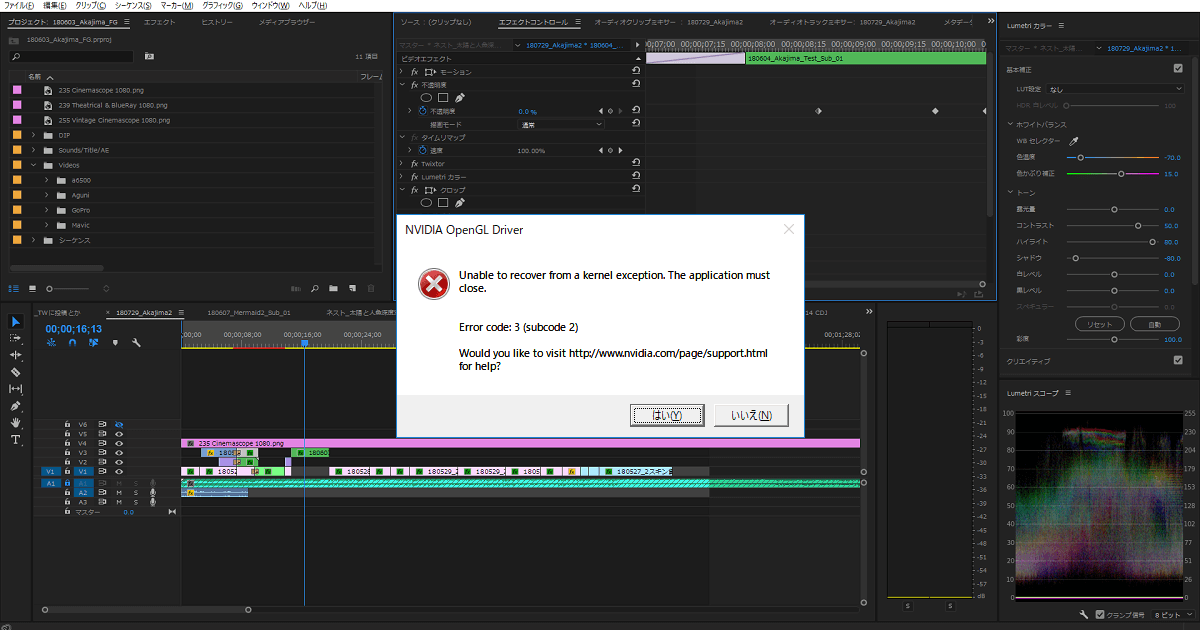Collapse the Tone section in Lumetri
Image resolution: width=1200 pixels, height=630 pixels.
1011,192
